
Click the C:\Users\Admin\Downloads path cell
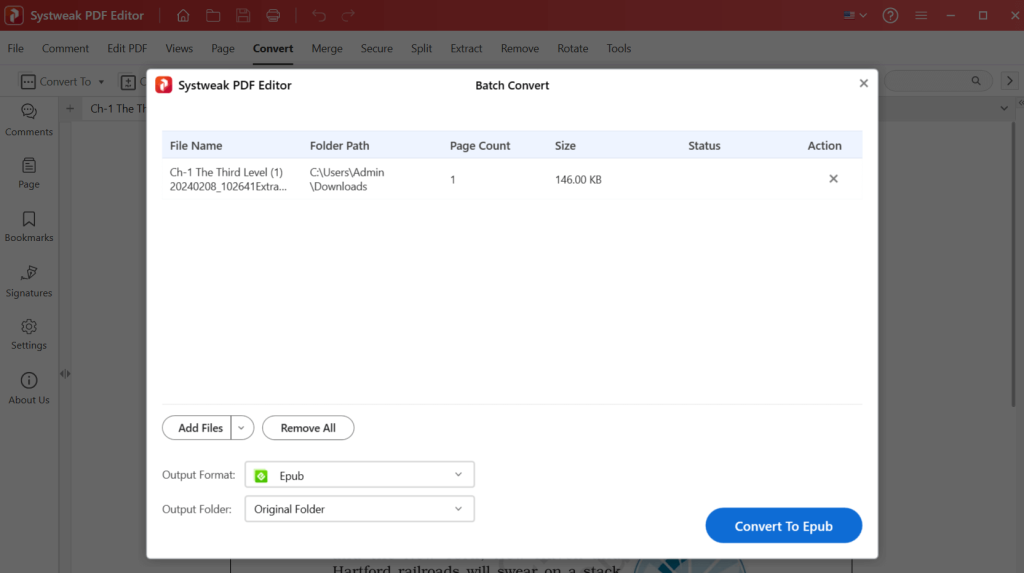347,179
